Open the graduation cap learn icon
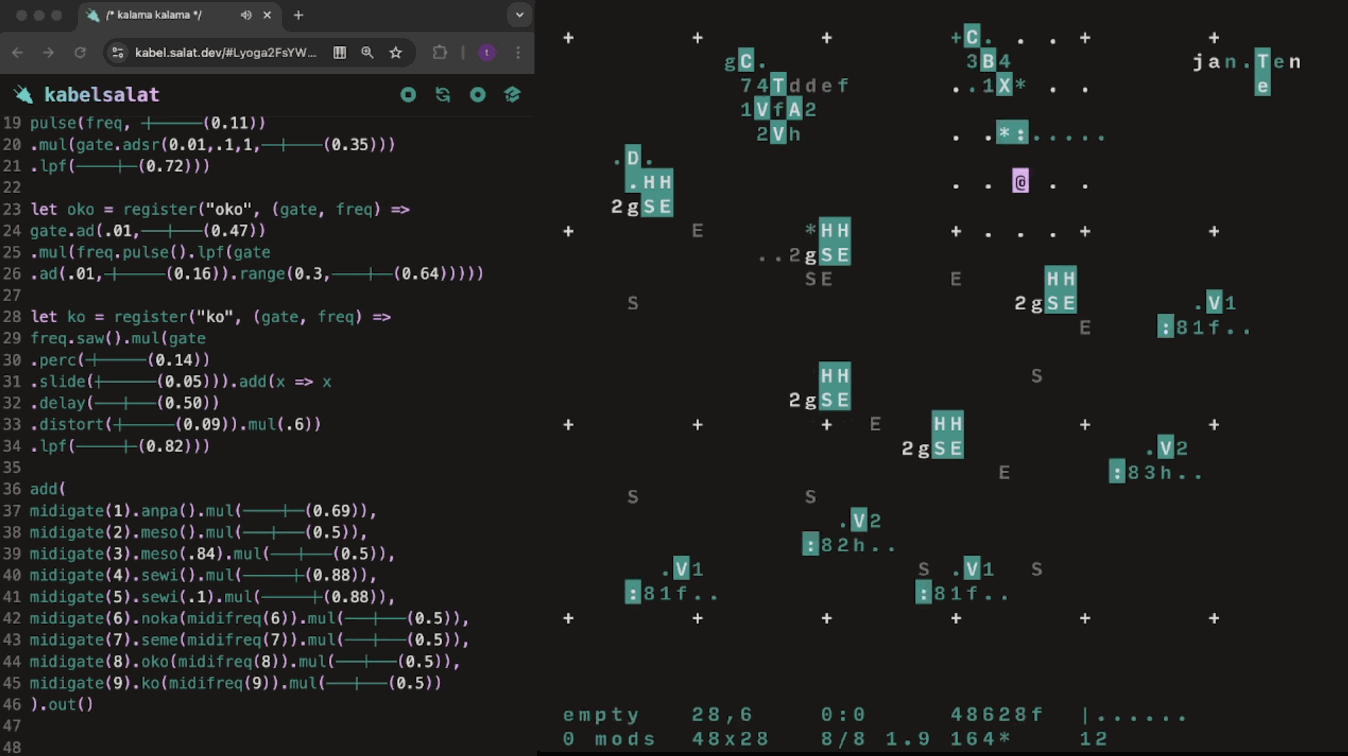Image resolution: width=1348 pixels, height=756 pixels. pos(512,95)
